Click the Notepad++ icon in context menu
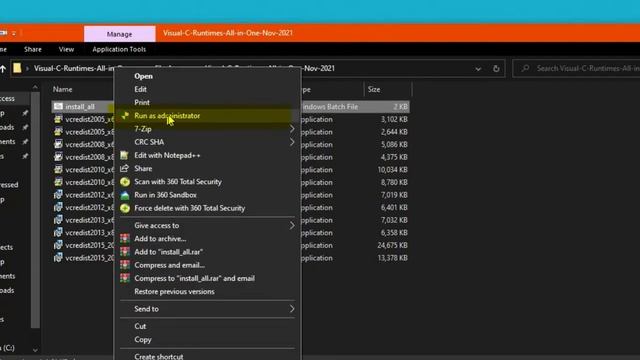This screenshot has width=640, height=360. pos(124,156)
